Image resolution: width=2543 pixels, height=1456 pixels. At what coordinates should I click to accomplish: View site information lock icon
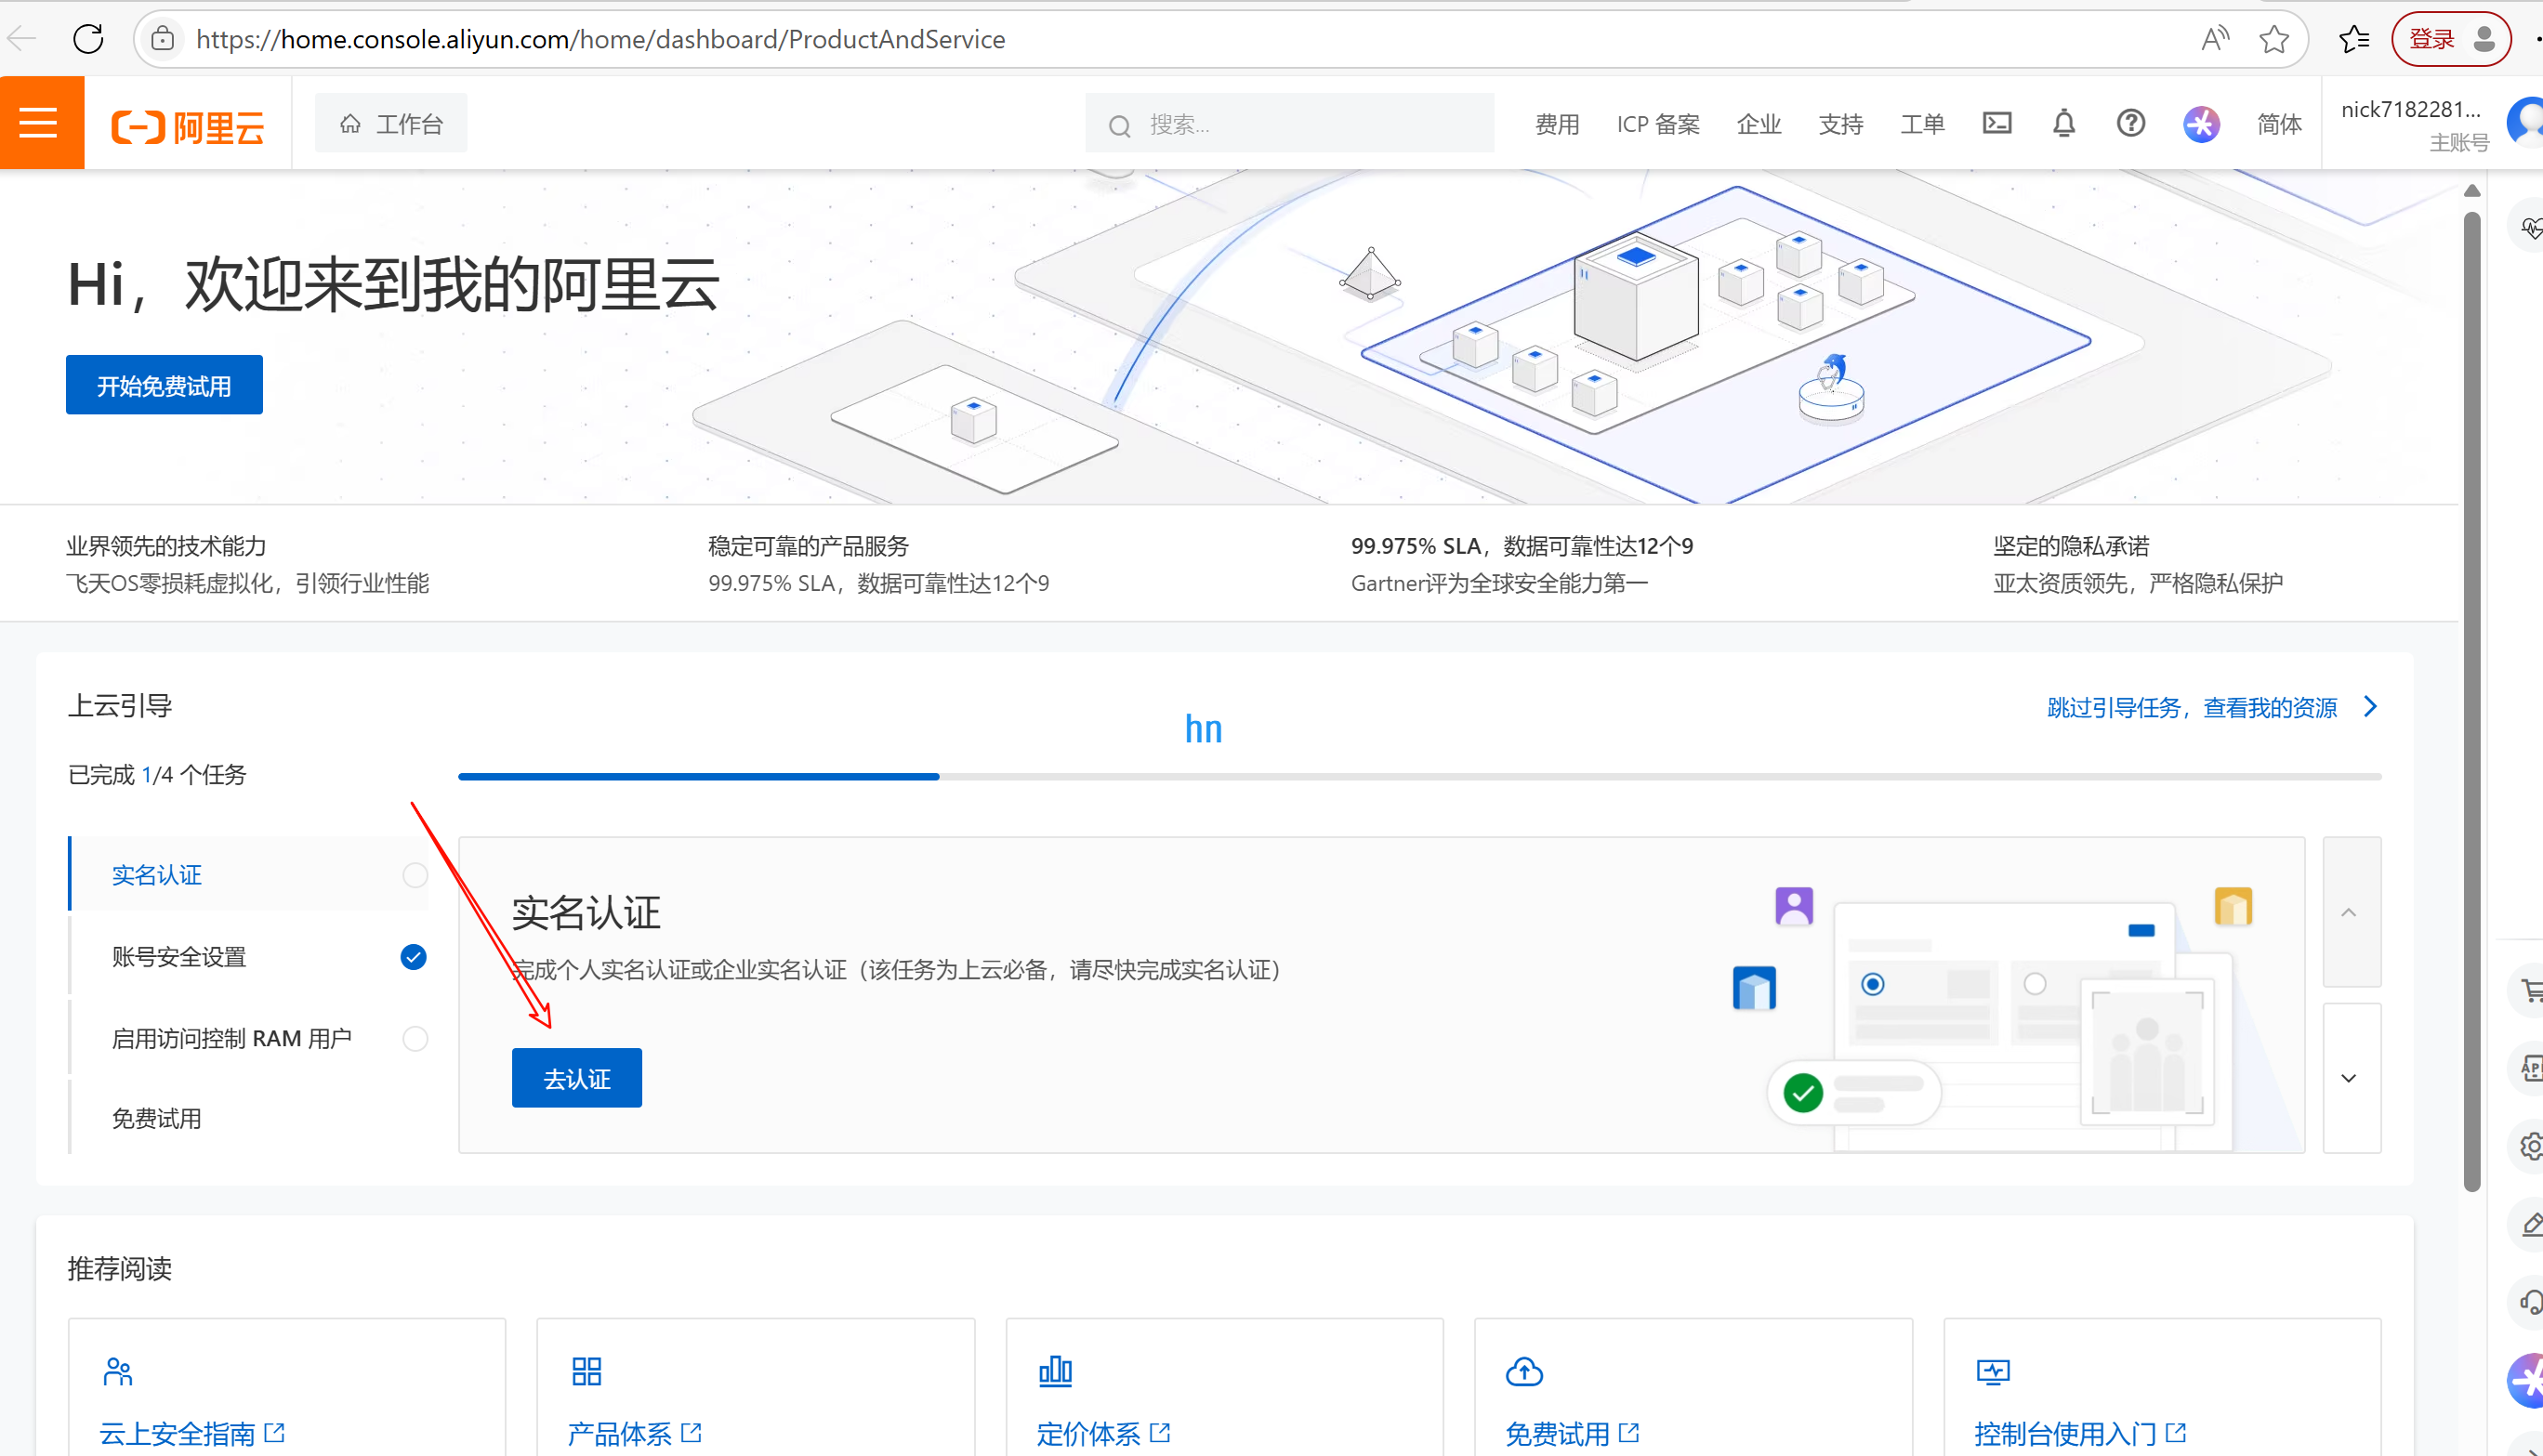162,39
